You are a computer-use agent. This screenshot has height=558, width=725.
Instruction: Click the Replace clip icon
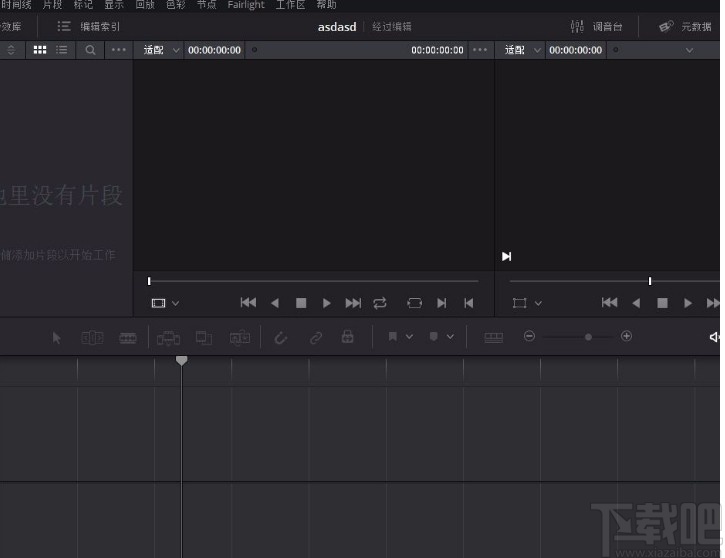240,338
